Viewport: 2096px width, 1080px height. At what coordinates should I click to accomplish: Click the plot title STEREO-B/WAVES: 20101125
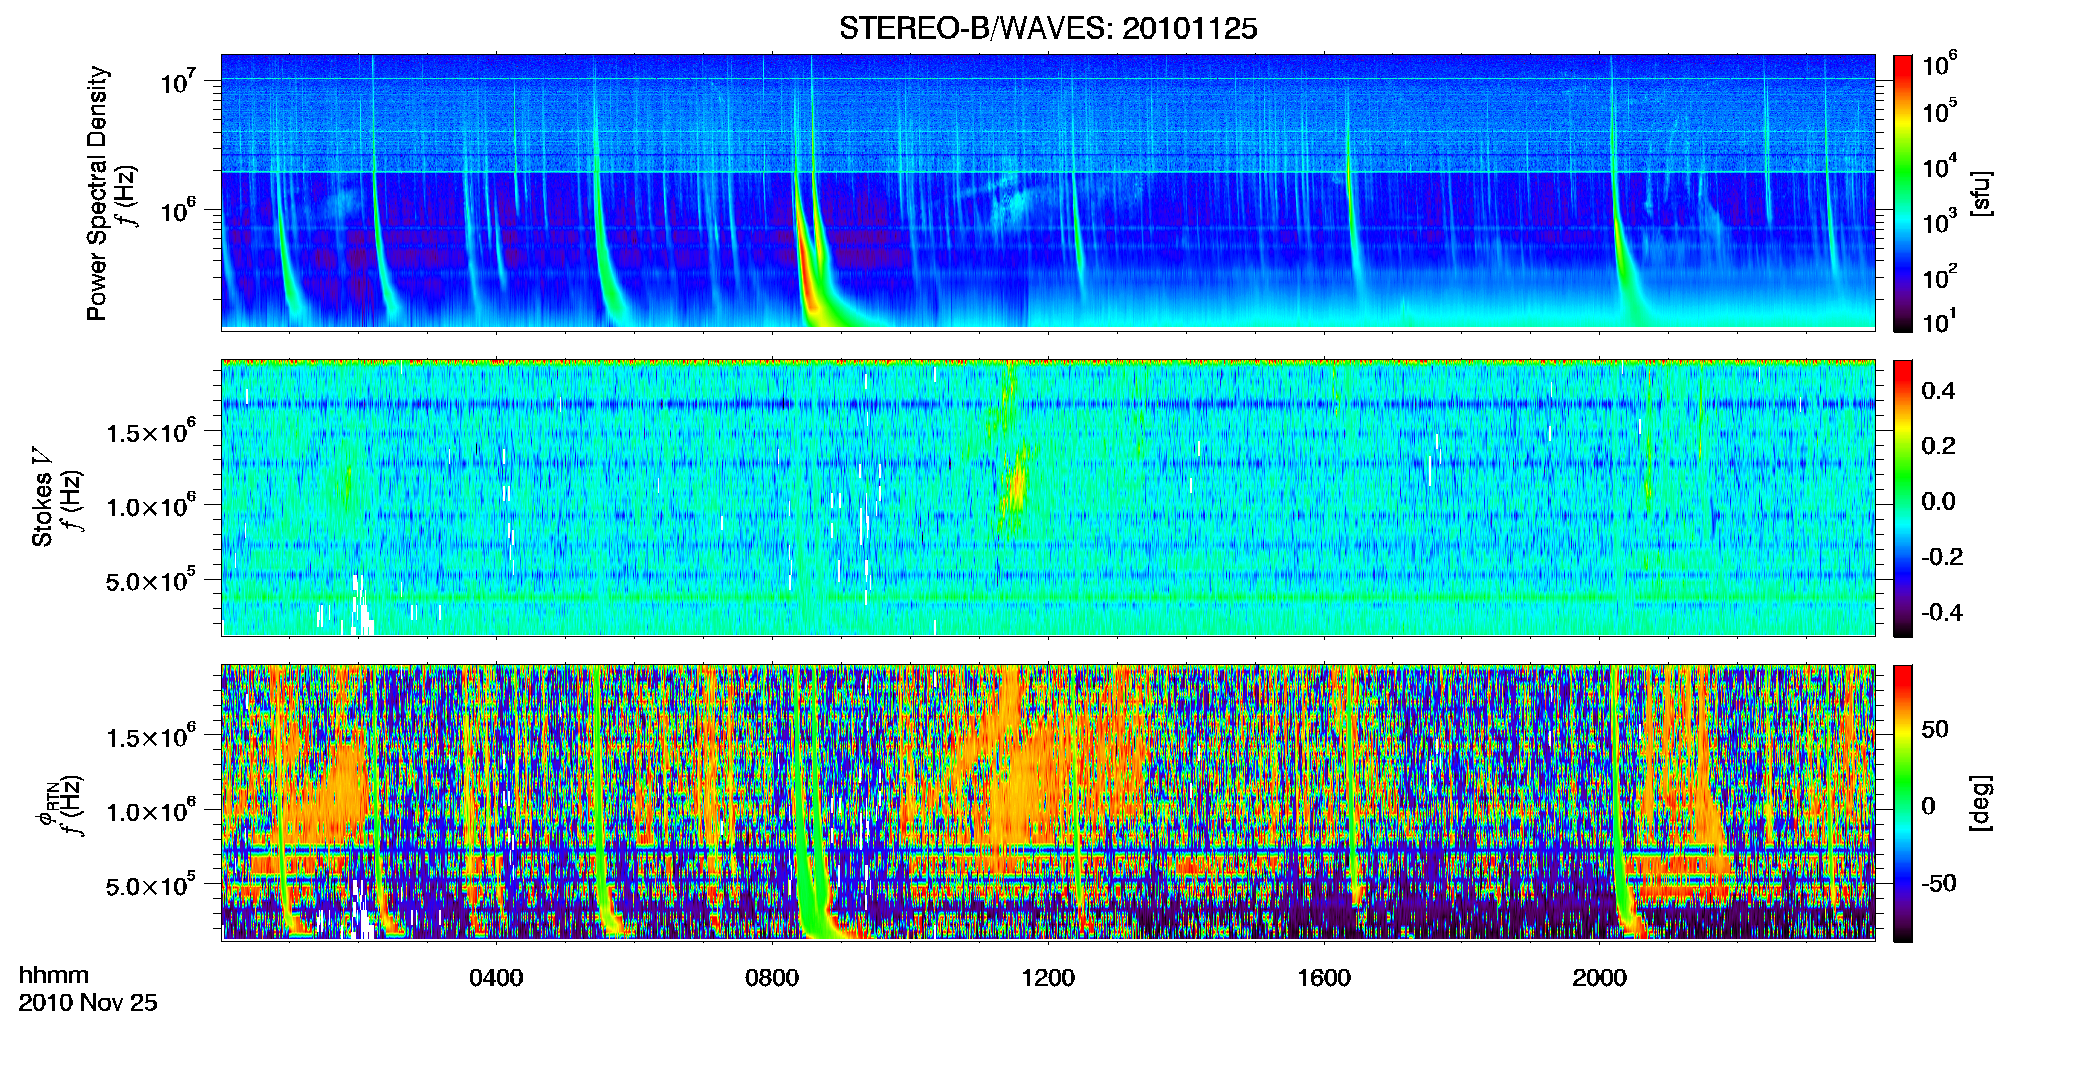[x=1048, y=28]
